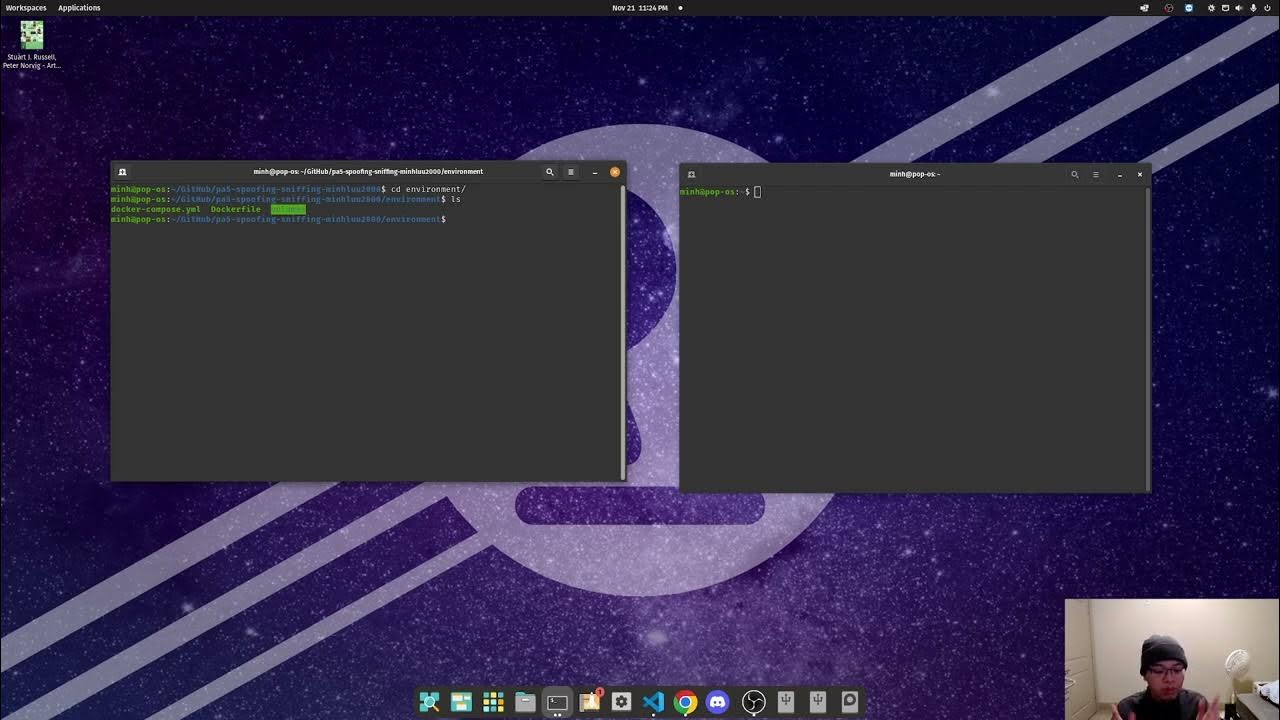This screenshot has width=1280, height=720.
Task: Click the microphone icon in top bar
Action: 1254,8
